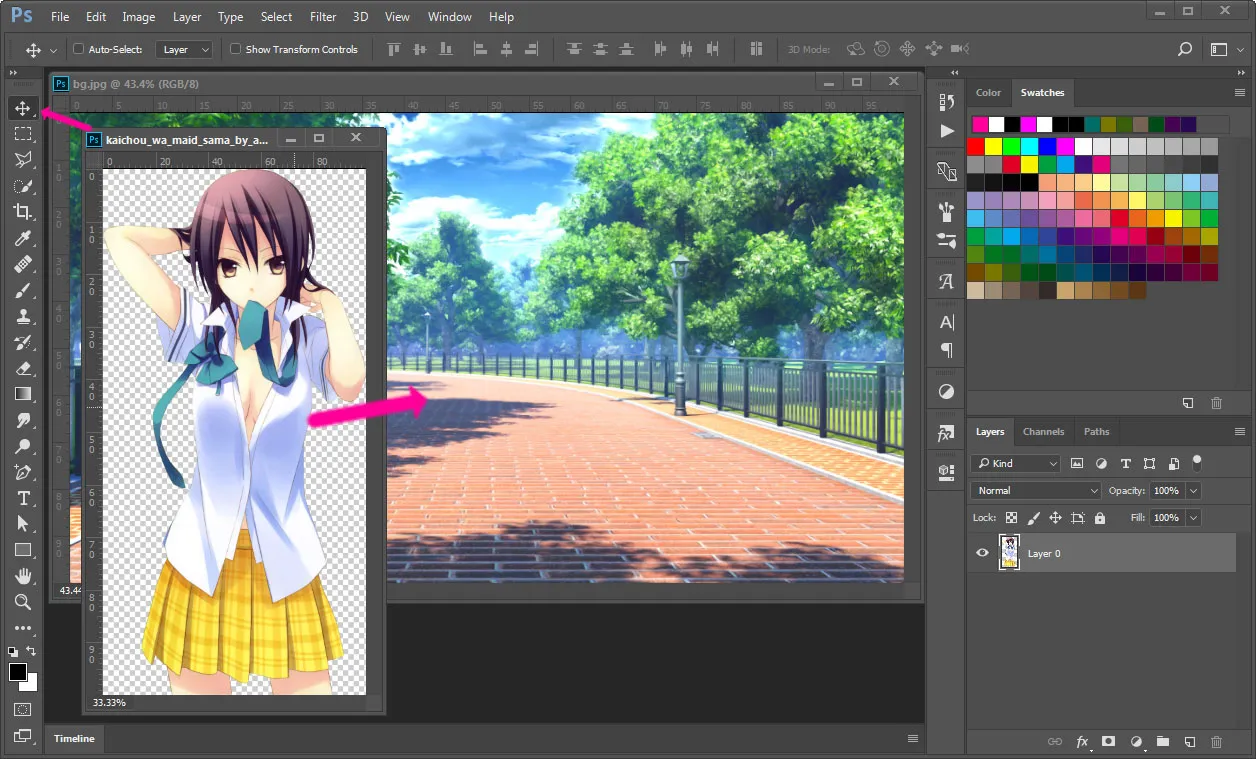The image size is (1256, 759).
Task: Select the History Brush tool
Action: [23, 342]
